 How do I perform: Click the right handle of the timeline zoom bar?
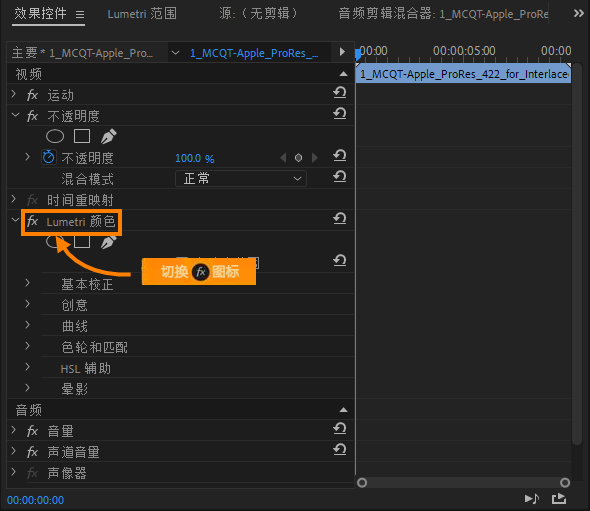point(565,483)
